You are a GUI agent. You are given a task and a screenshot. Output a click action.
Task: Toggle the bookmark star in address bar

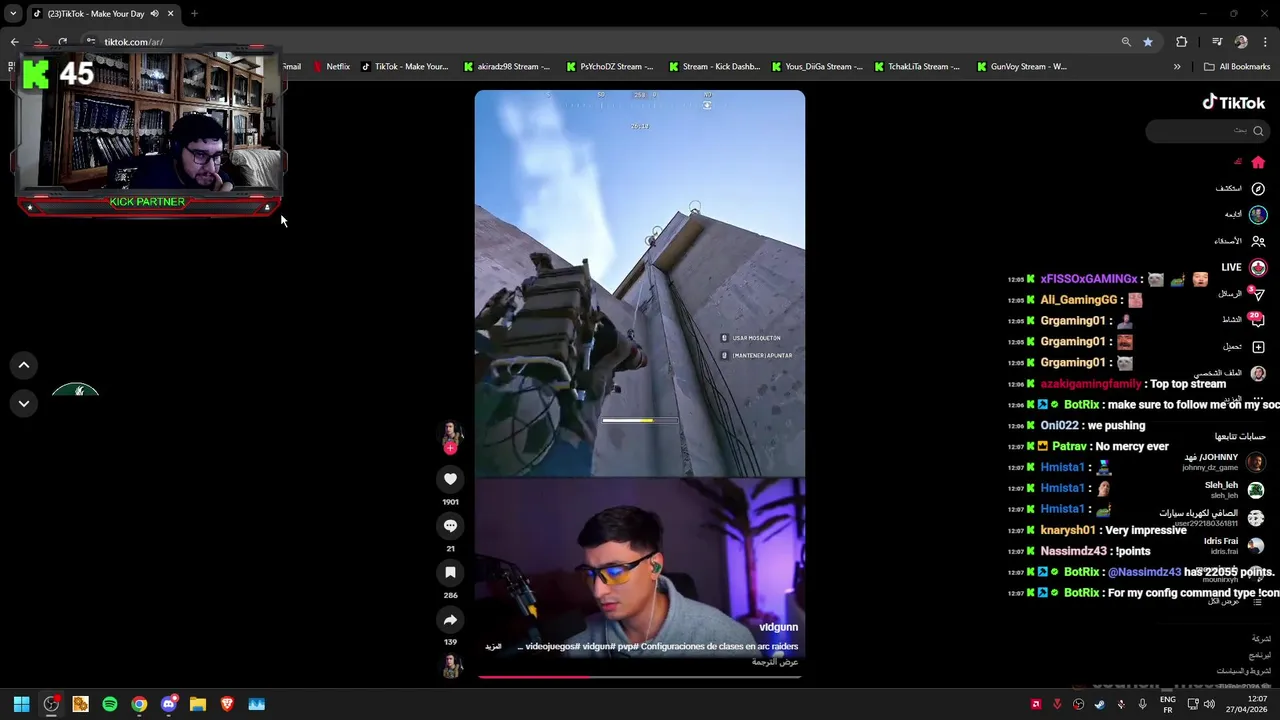(1148, 42)
